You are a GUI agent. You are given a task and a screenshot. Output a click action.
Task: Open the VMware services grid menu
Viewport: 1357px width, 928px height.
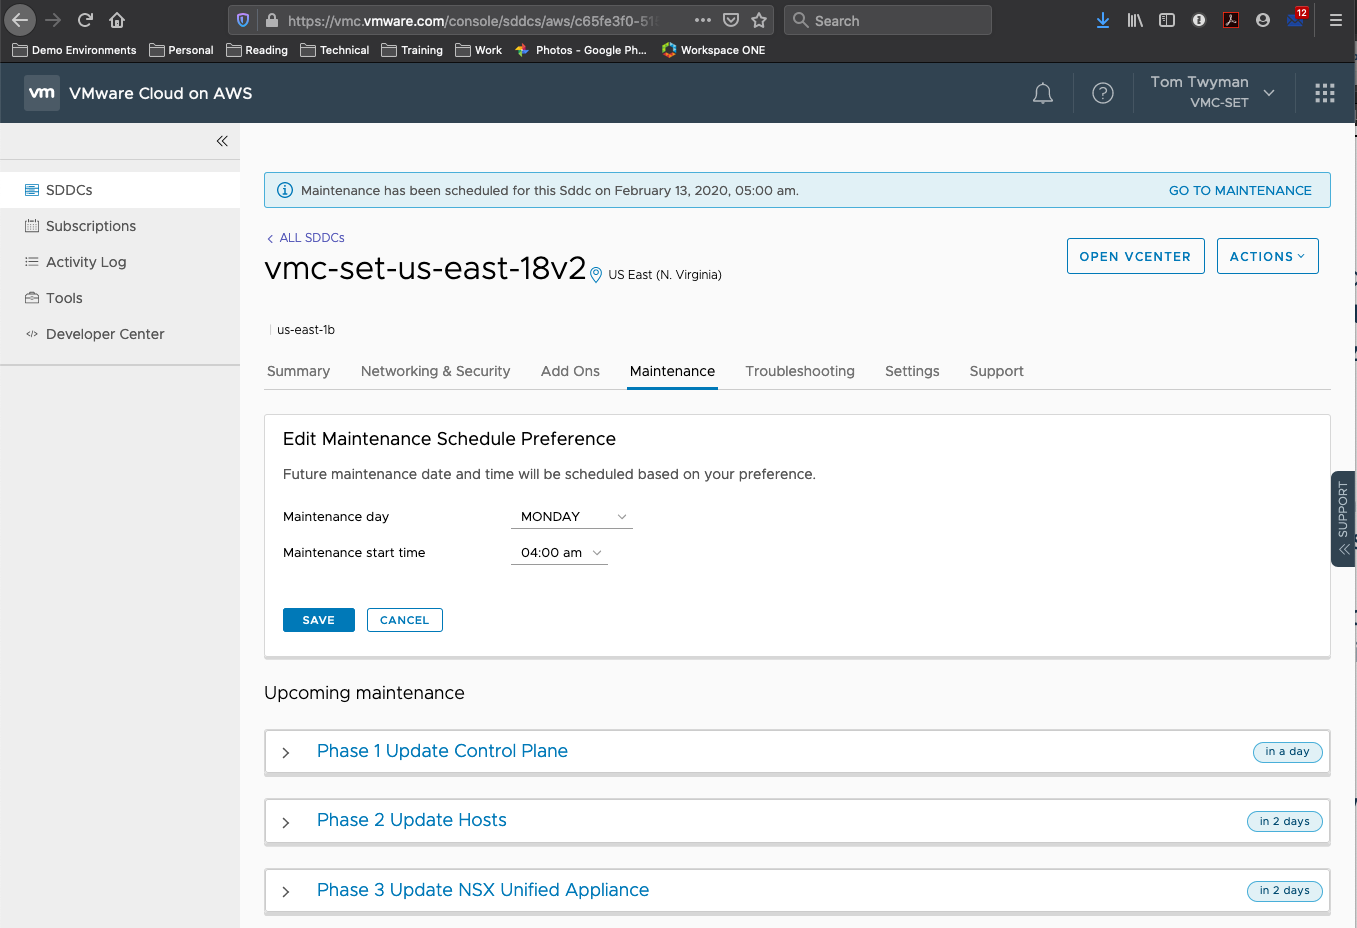pos(1324,93)
